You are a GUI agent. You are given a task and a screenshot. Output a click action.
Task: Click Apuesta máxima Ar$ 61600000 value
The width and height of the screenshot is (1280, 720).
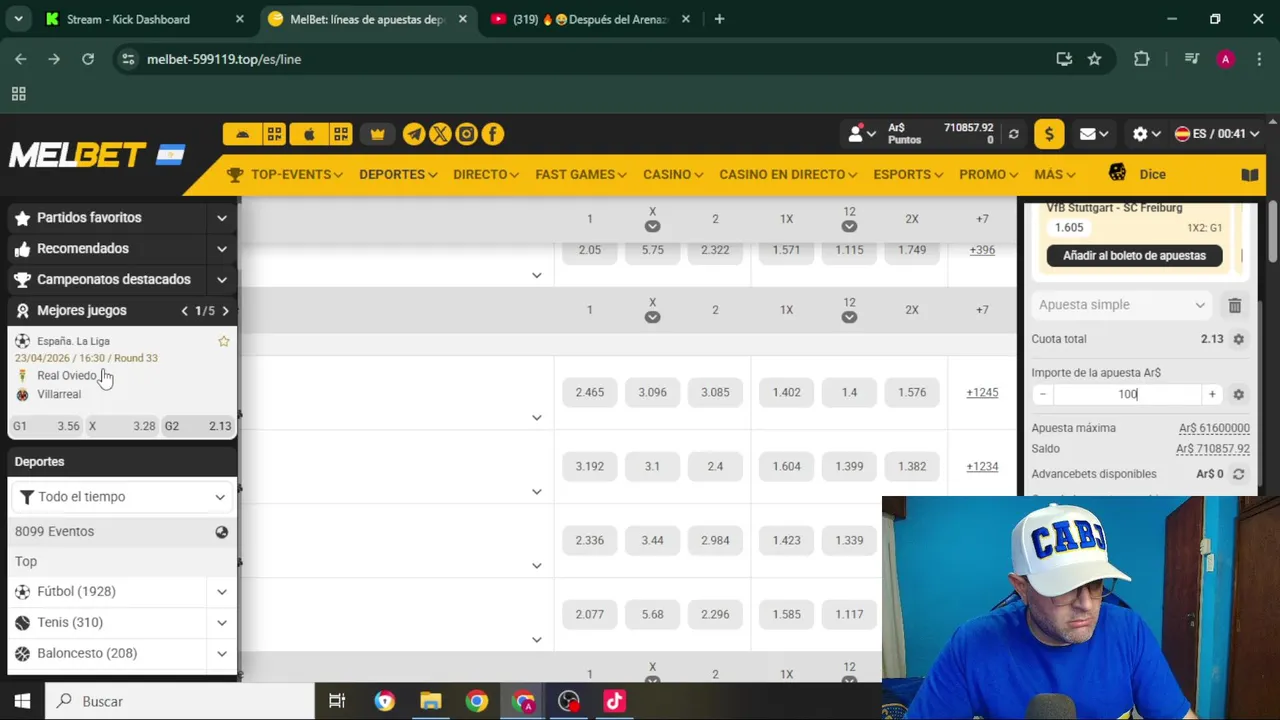tap(1214, 428)
